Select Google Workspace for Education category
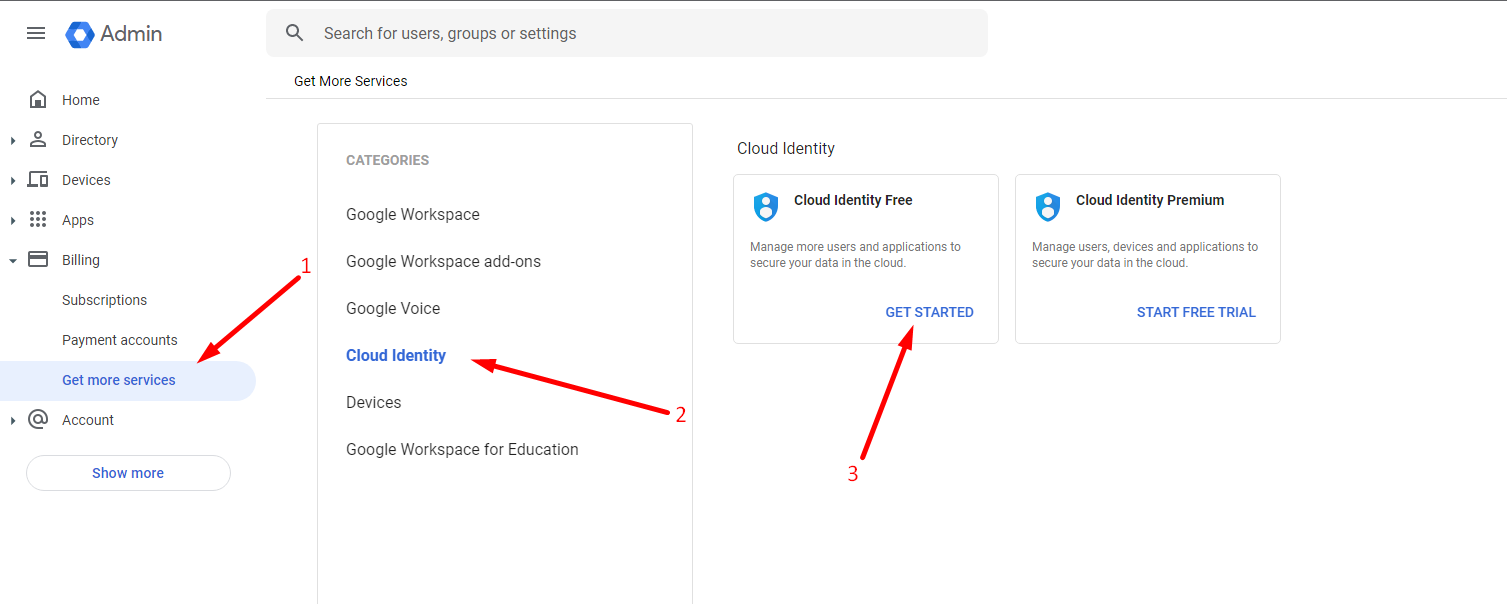This screenshot has width=1507, height=604. (x=462, y=449)
